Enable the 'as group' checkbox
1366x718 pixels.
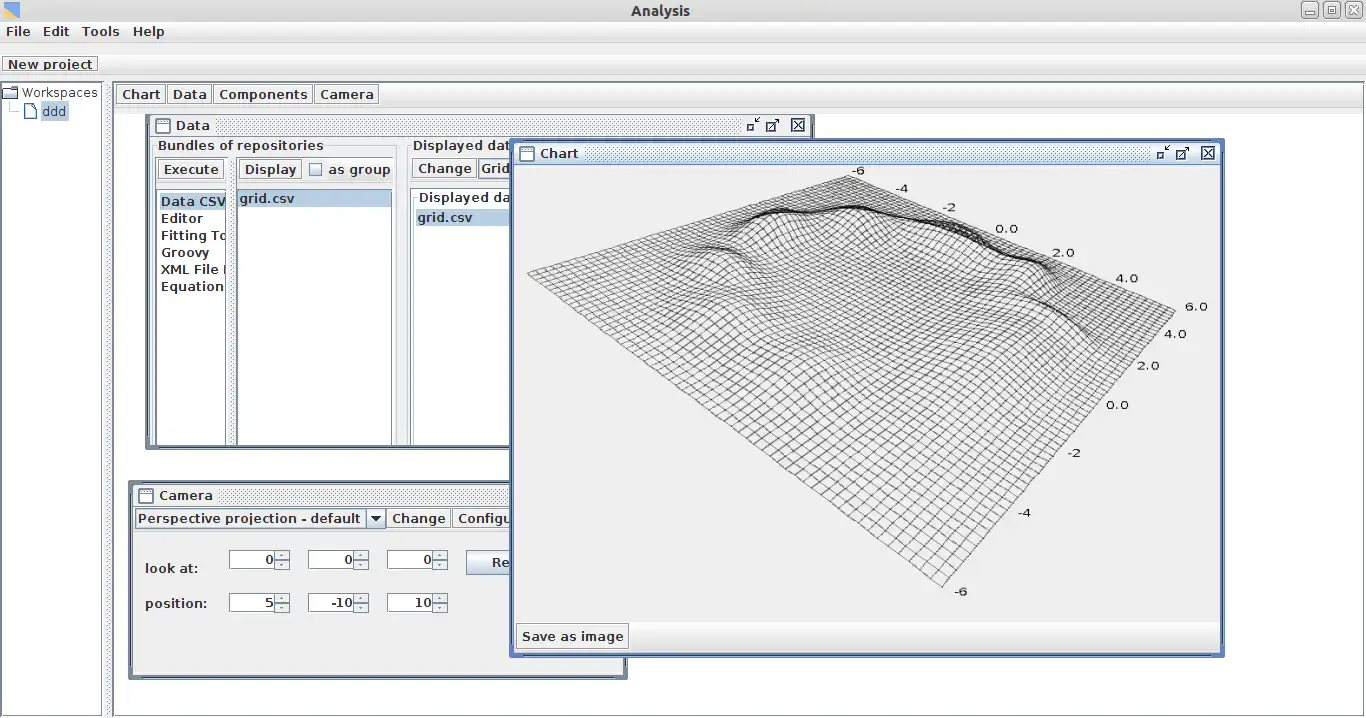pyautogui.click(x=316, y=170)
